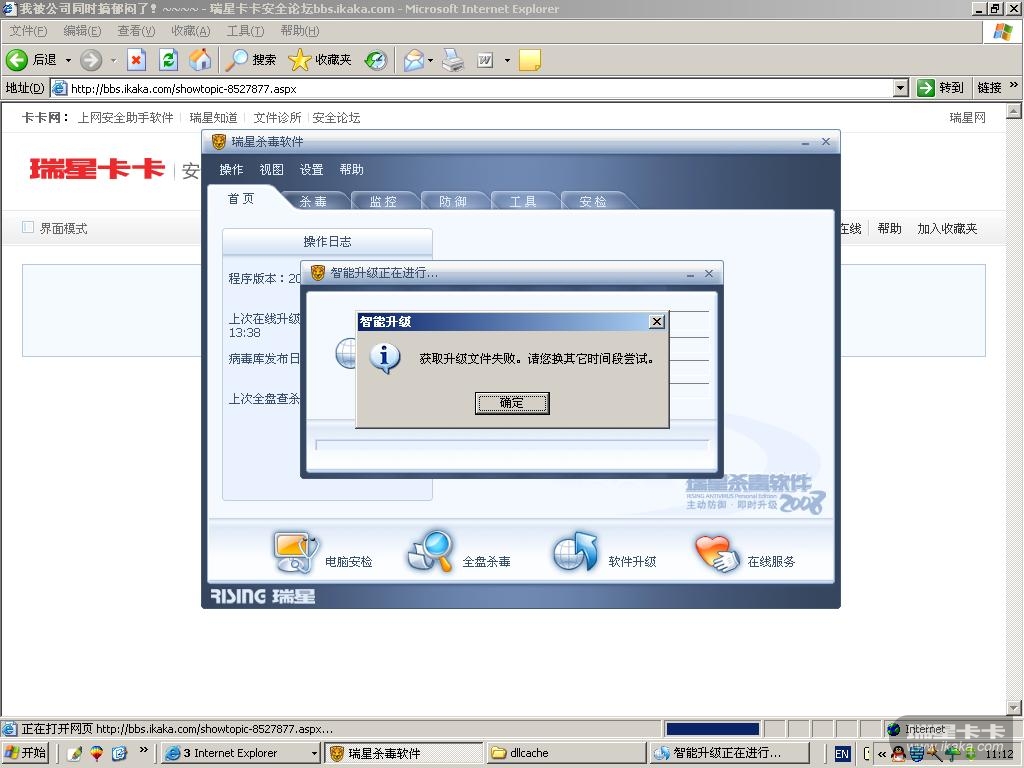This screenshot has height=768, width=1024.
Task: Print page with the printer icon
Action: pyautogui.click(x=453, y=60)
